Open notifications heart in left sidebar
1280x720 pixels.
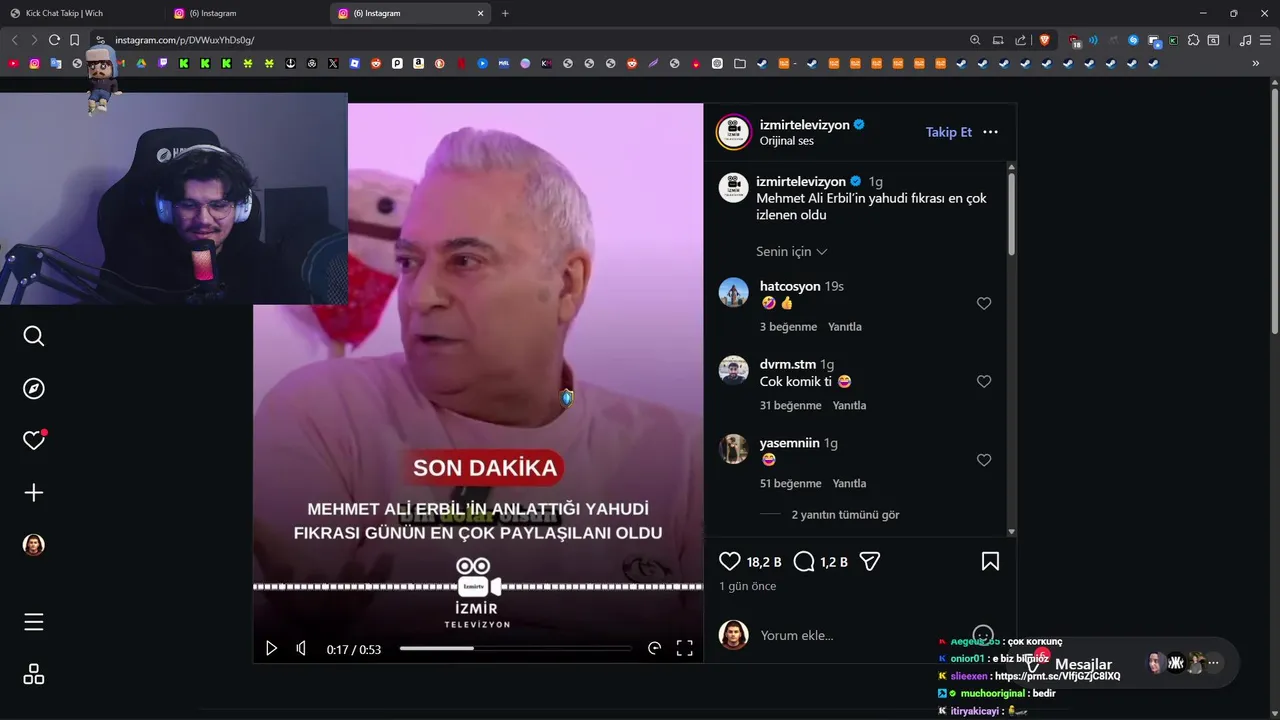coord(34,440)
